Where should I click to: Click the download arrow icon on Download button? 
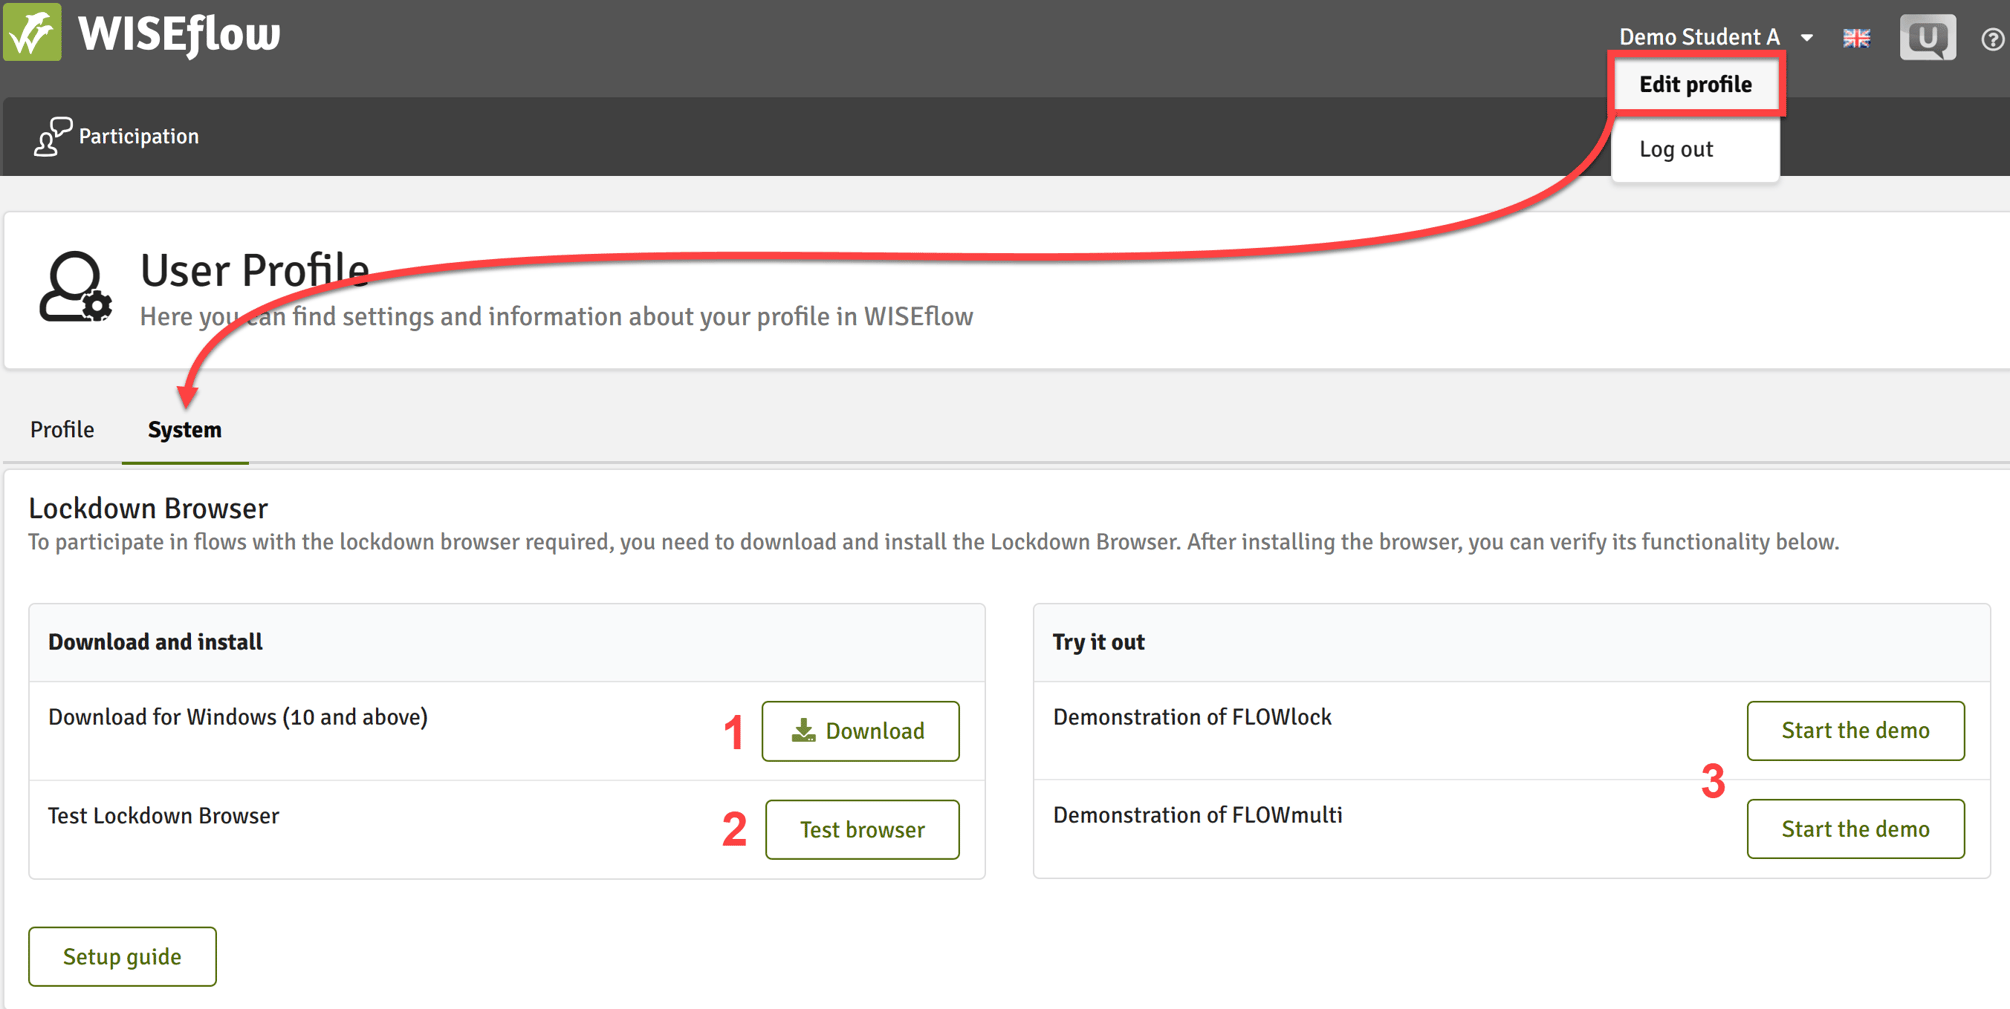(x=805, y=730)
